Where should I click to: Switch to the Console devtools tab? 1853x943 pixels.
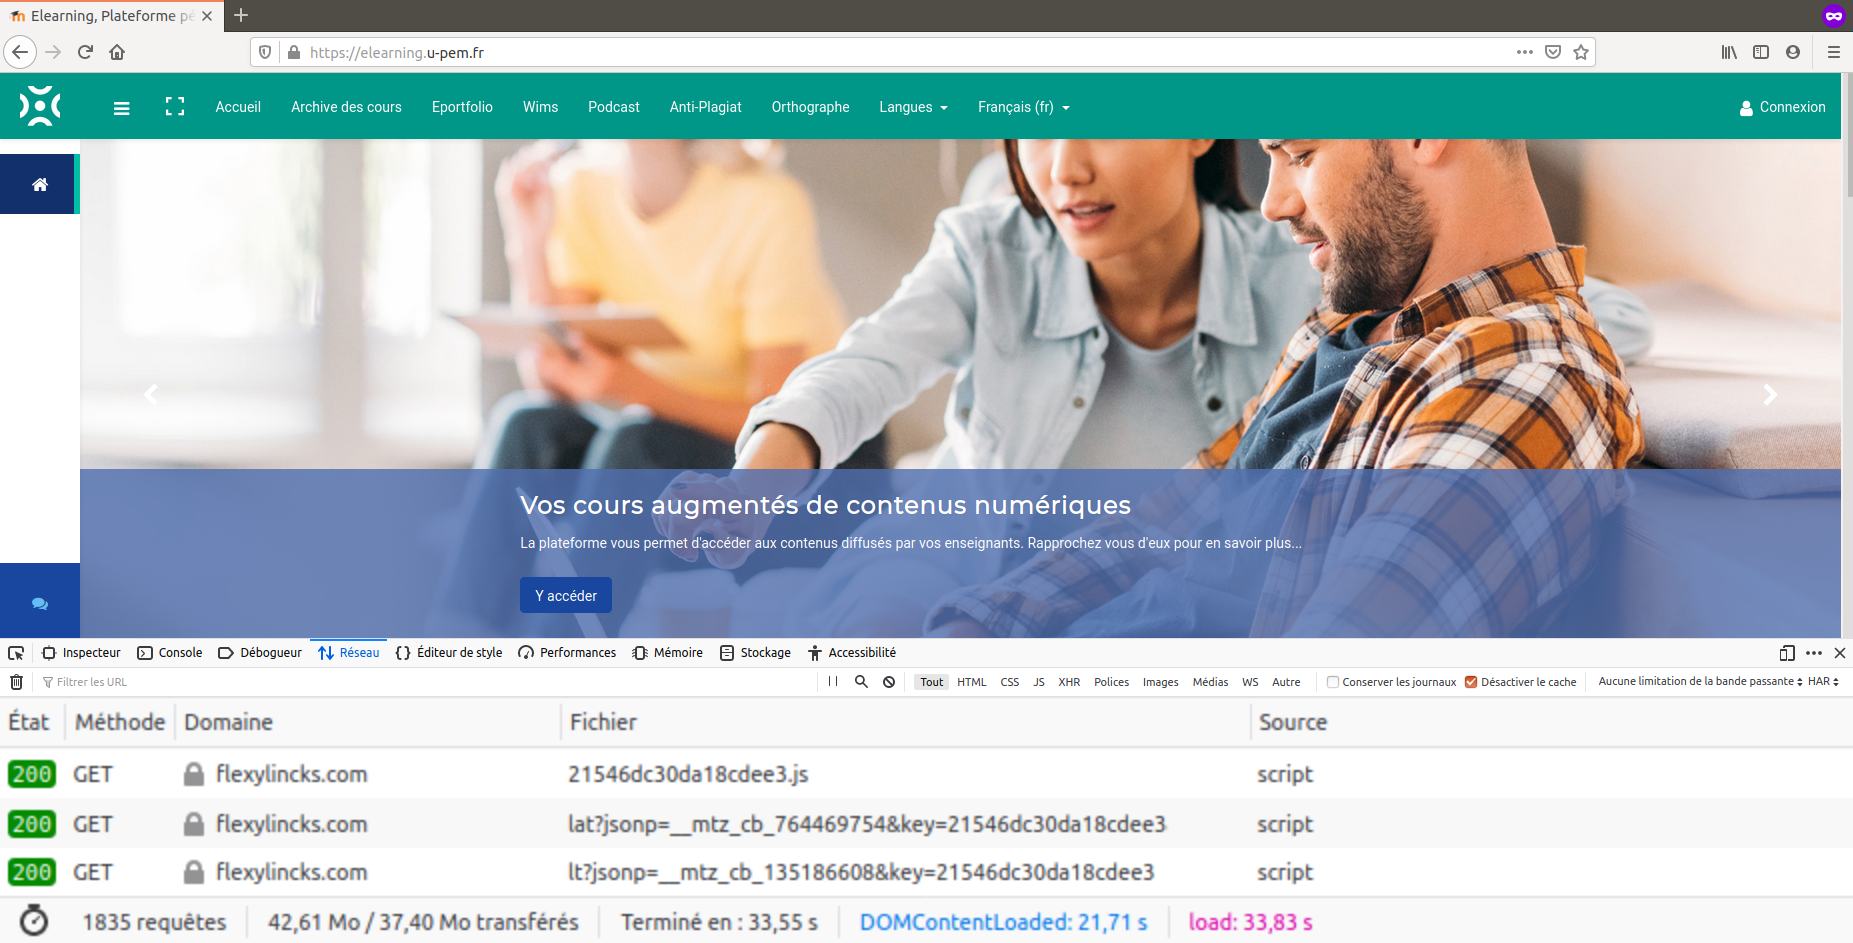pyautogui.click(x=170, y=653)
